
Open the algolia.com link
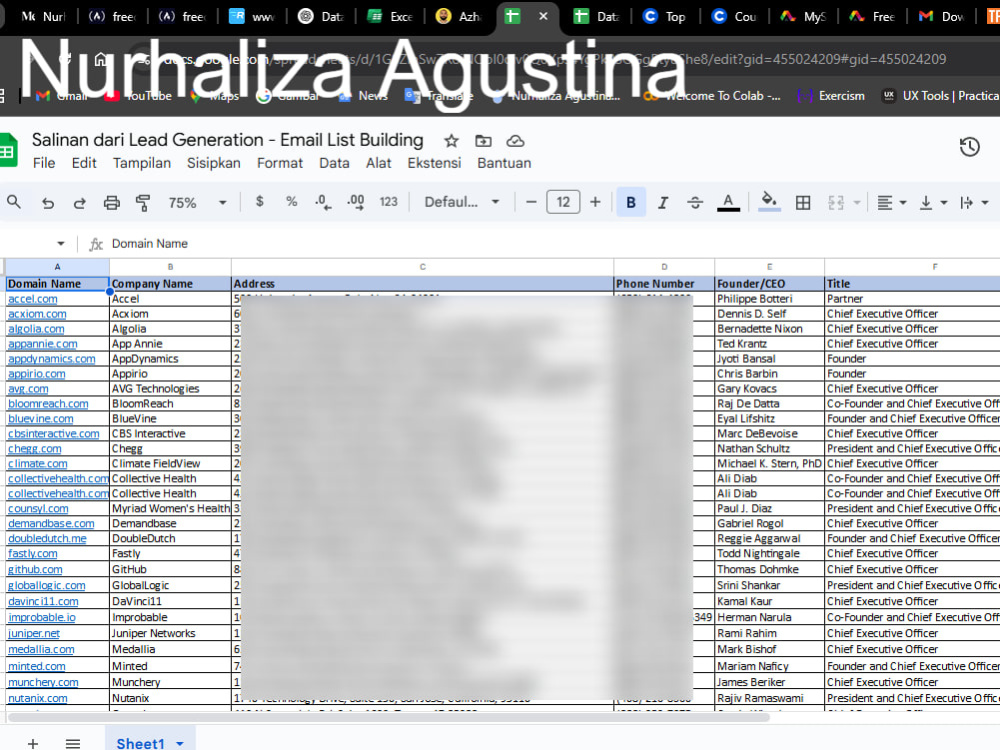36,329
